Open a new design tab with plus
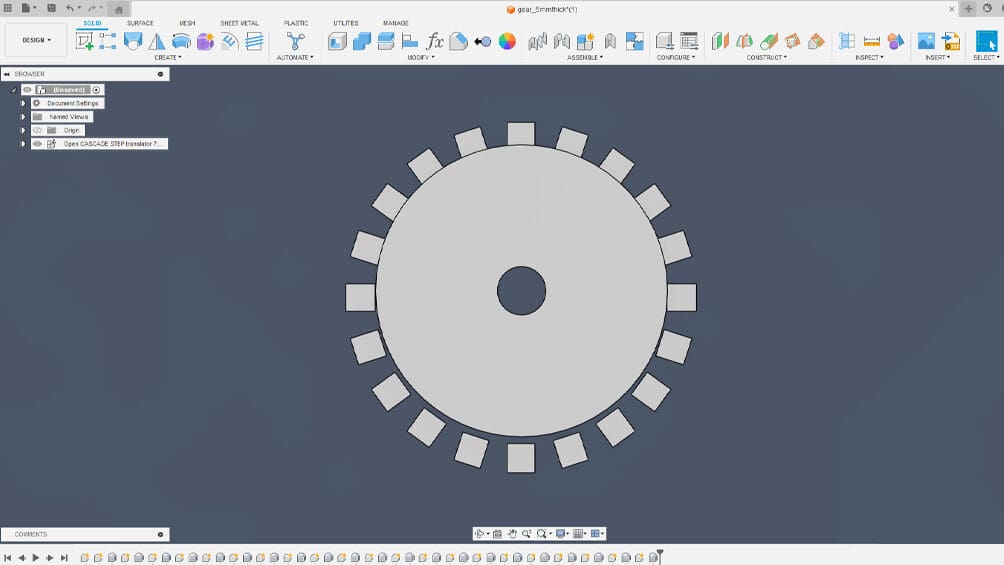 click(968, 8)
